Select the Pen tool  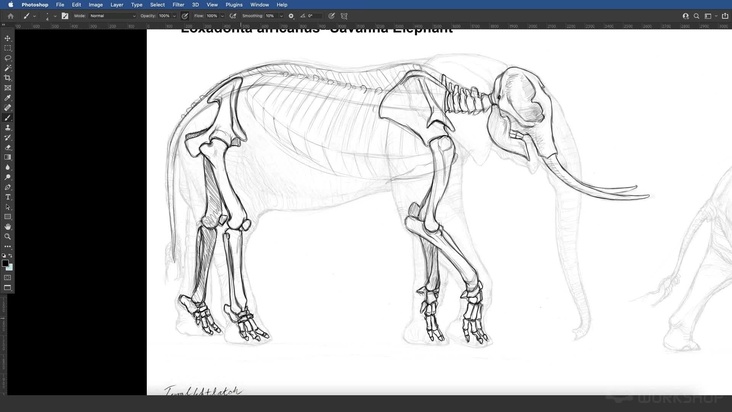click(7, 187)
